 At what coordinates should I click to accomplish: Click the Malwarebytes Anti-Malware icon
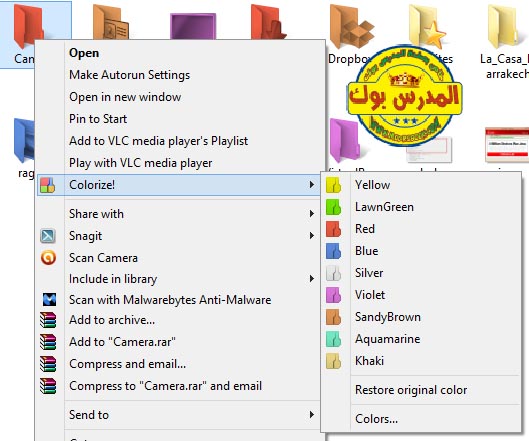click(49, 300)
